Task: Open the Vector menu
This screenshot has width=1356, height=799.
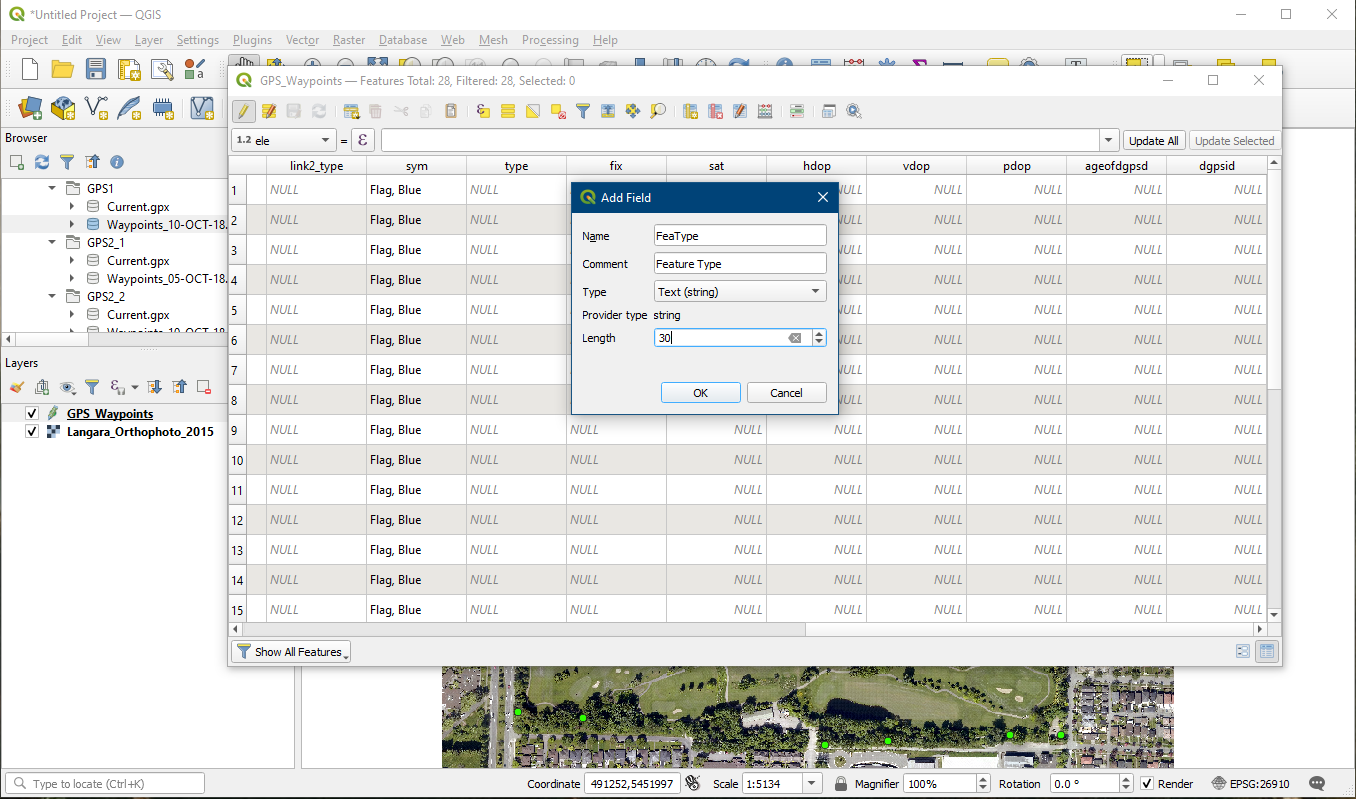Action: tap(302, 40)
